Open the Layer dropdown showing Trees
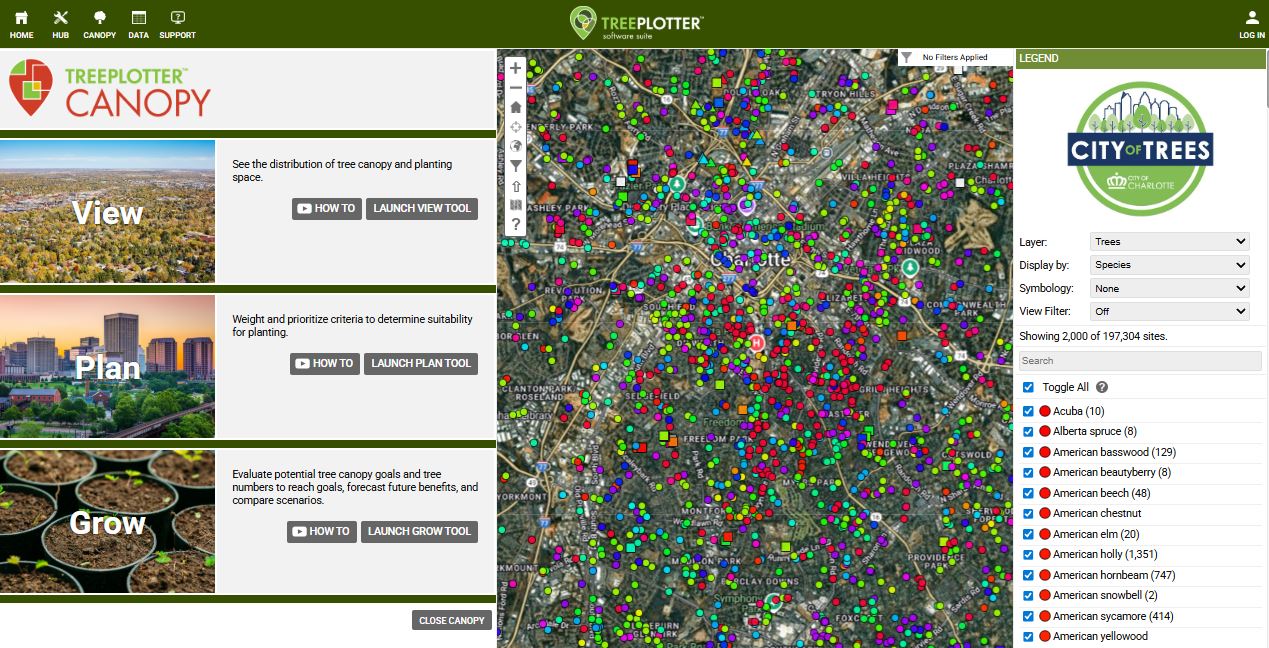This screenshot has height=648, width=1269. click(1169, 242)
